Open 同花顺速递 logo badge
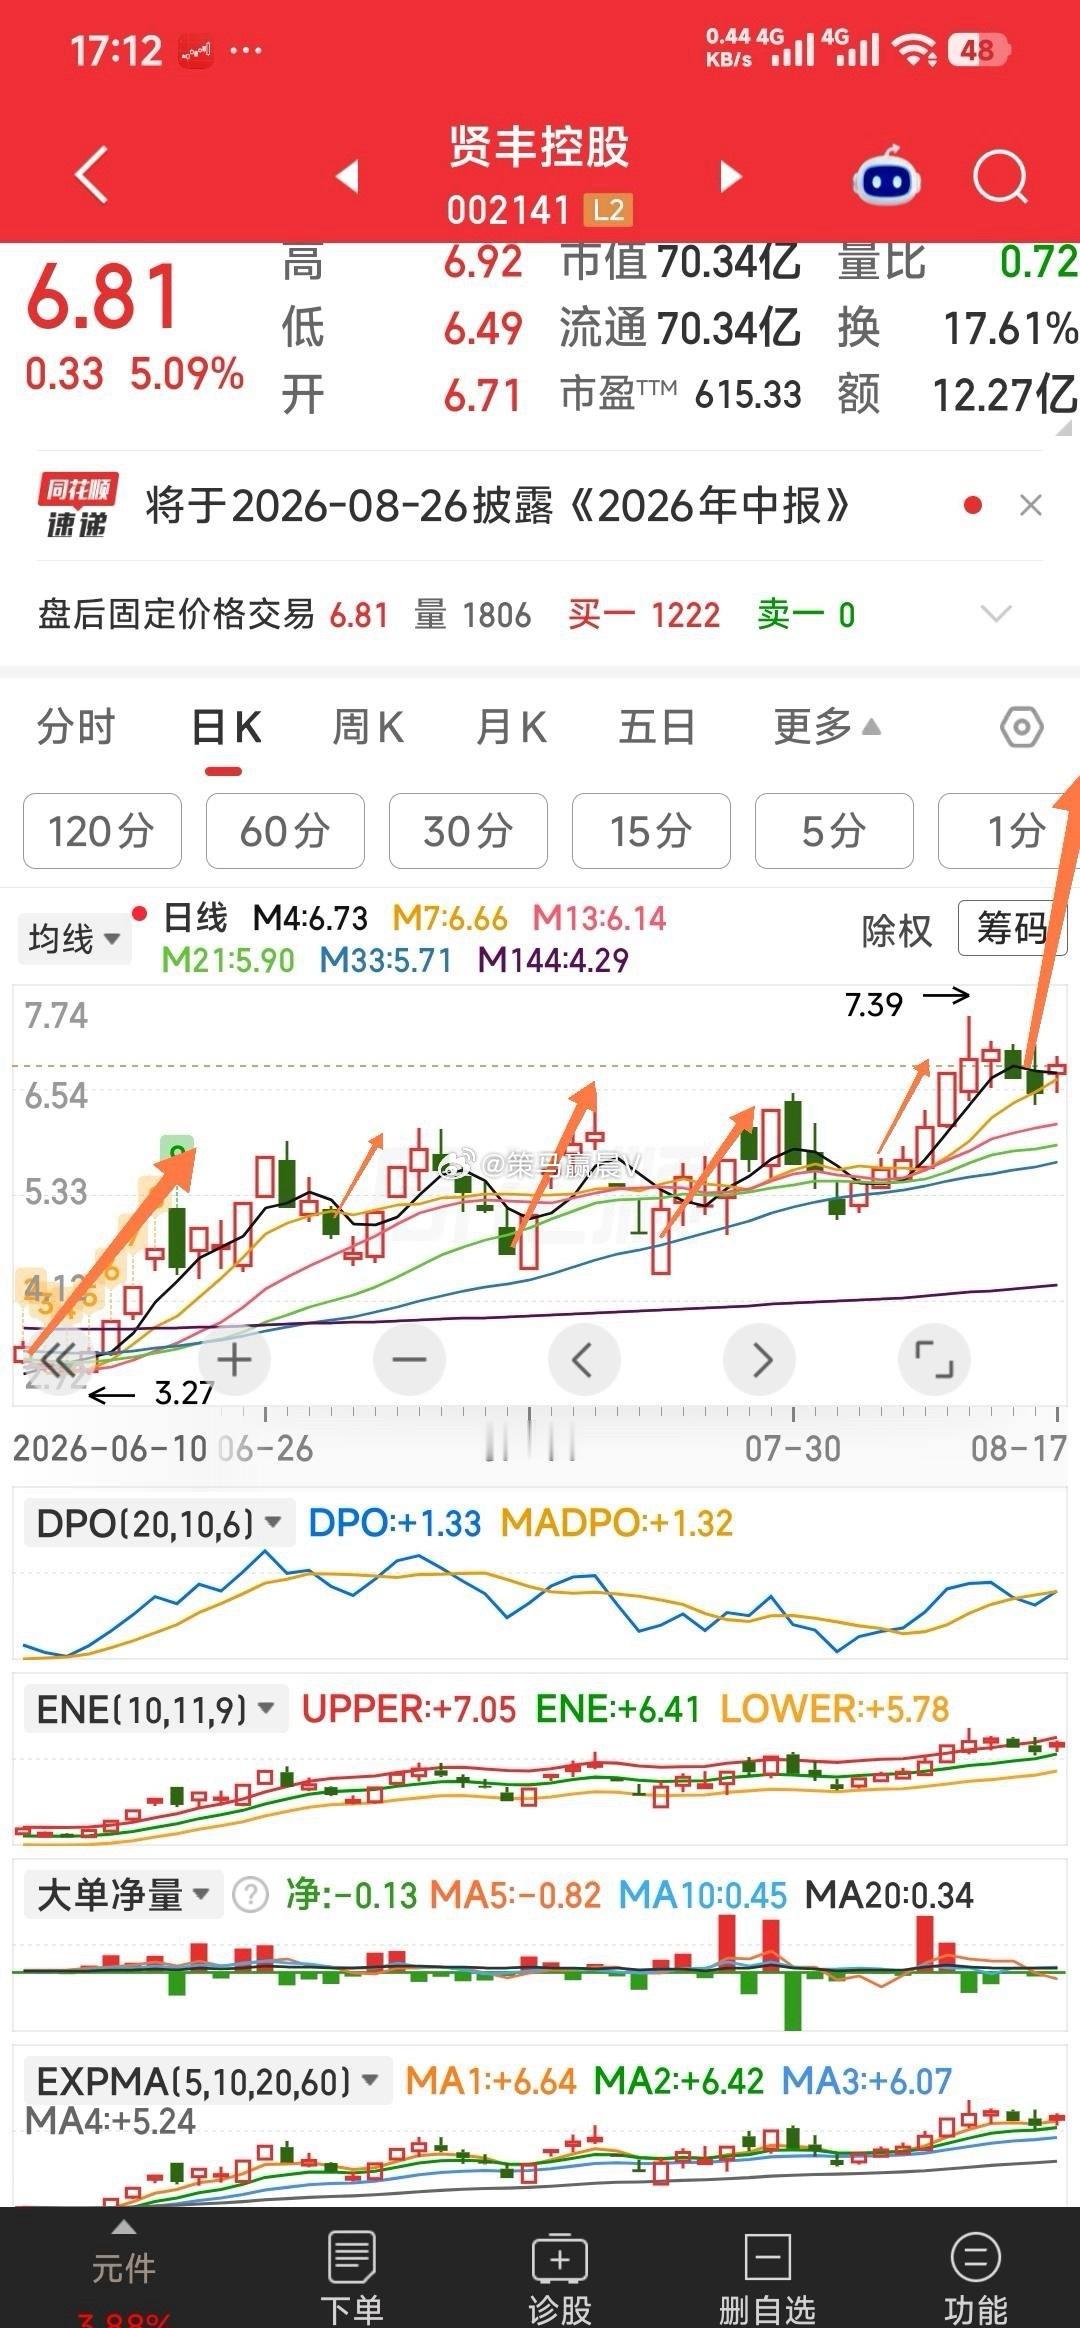The width and height of the screenshot is (1080, 2328). [78, 506]
